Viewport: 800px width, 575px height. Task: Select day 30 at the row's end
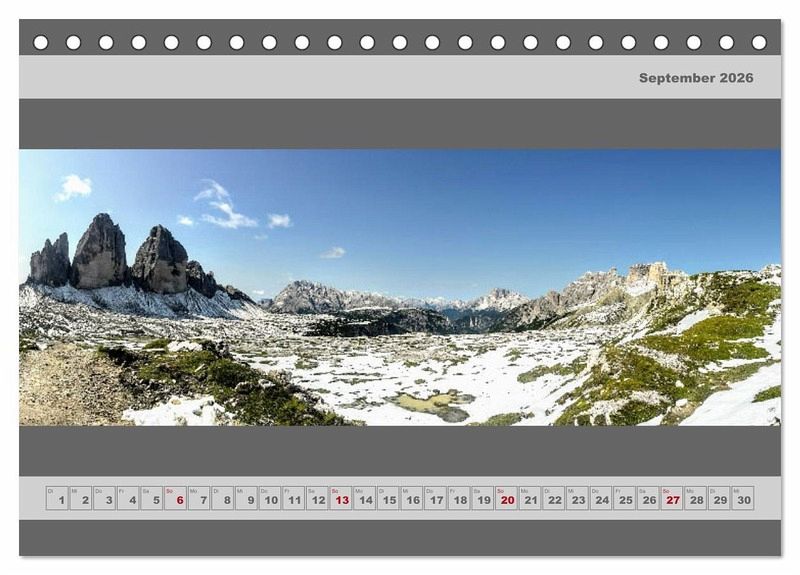(x=742, y=498)
